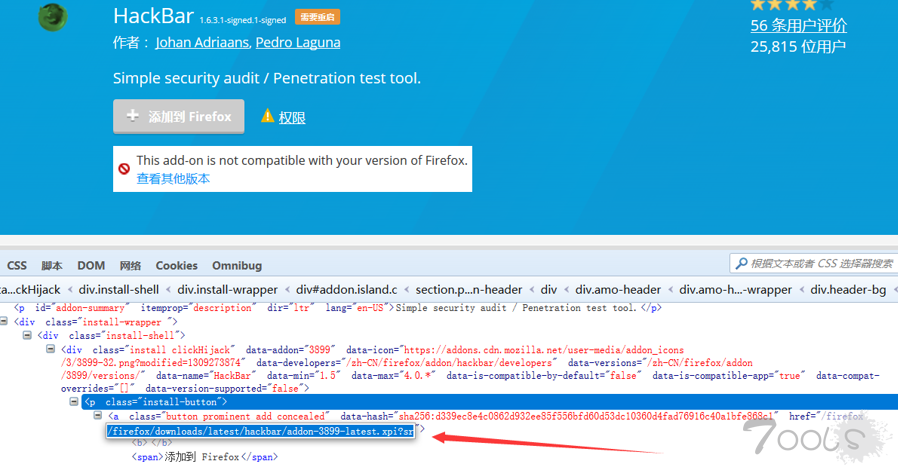The width and height of the screenshot is (898, 470).
Task: Open author Pedro Laguna link
Action: pos(298,42)
